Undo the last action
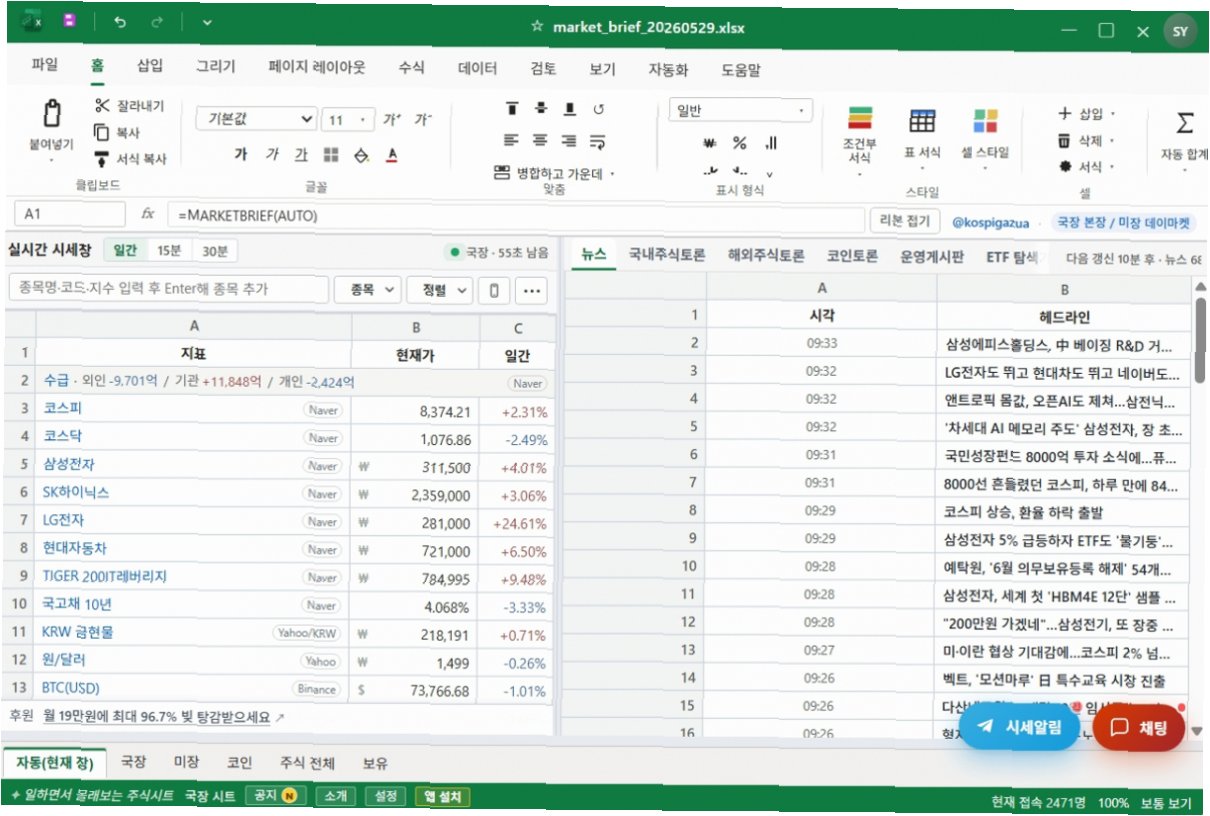This screenshot has width=1210, height=816. pos(120,22)
